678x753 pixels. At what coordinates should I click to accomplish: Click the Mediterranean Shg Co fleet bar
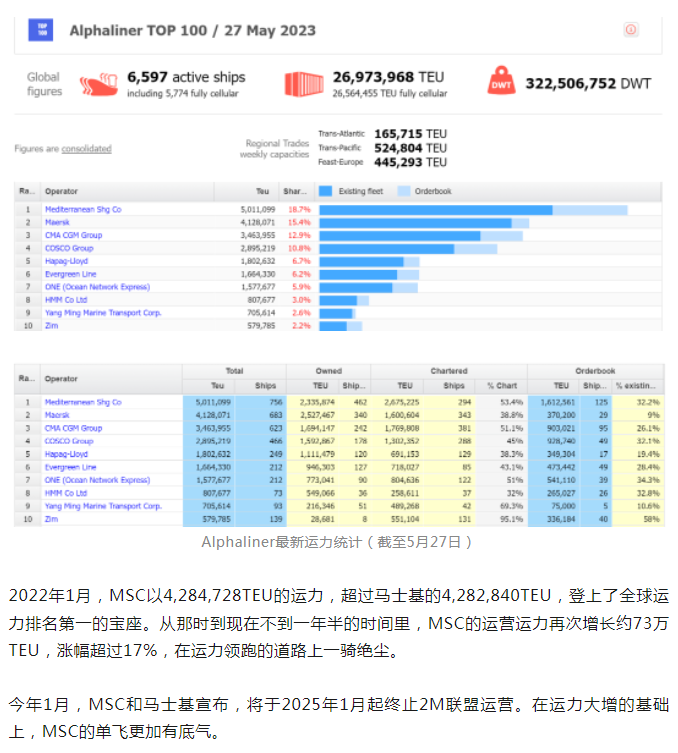(473, 210)
